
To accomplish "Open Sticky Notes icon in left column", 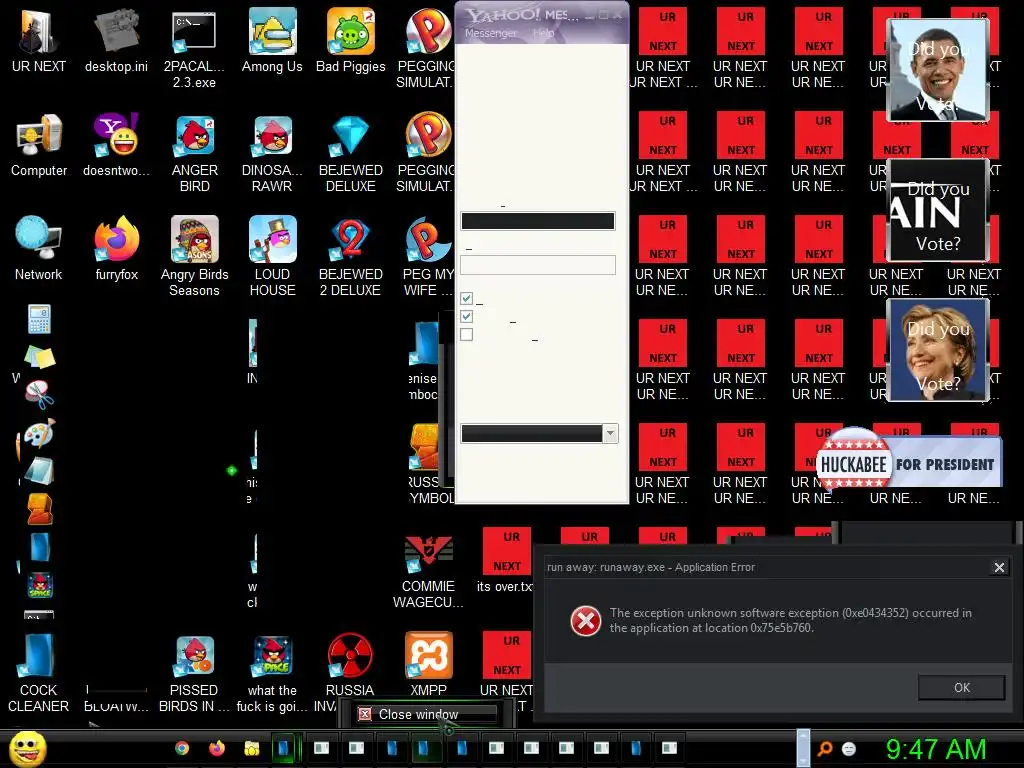I will click(39, 357).
